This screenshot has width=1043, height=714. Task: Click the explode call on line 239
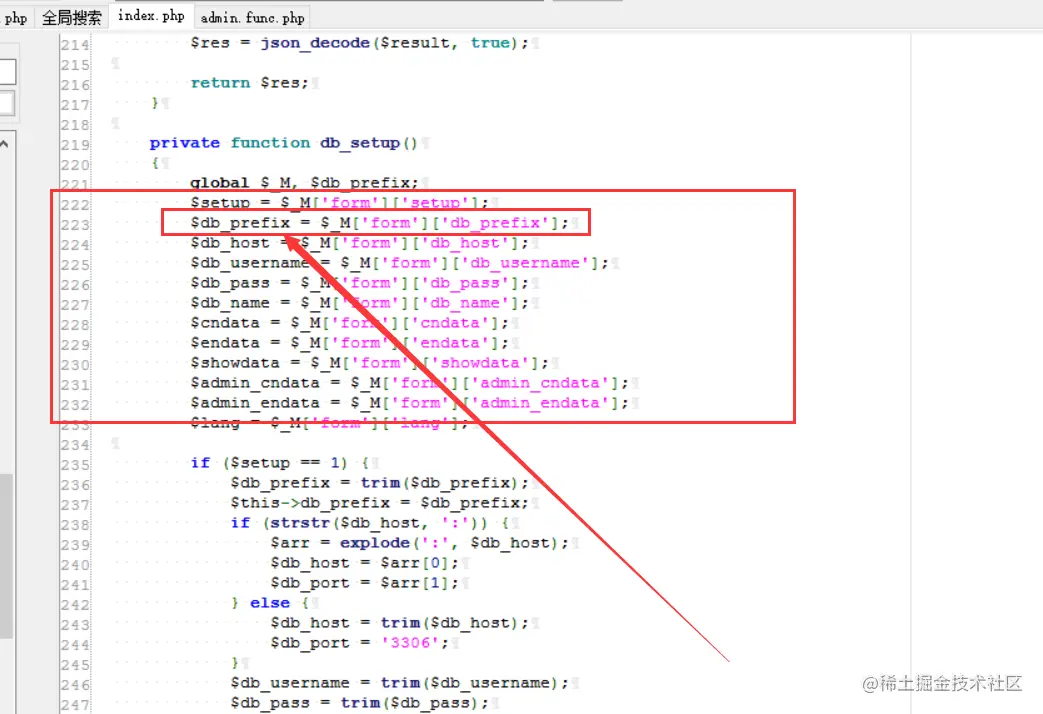tap(454, 543)
